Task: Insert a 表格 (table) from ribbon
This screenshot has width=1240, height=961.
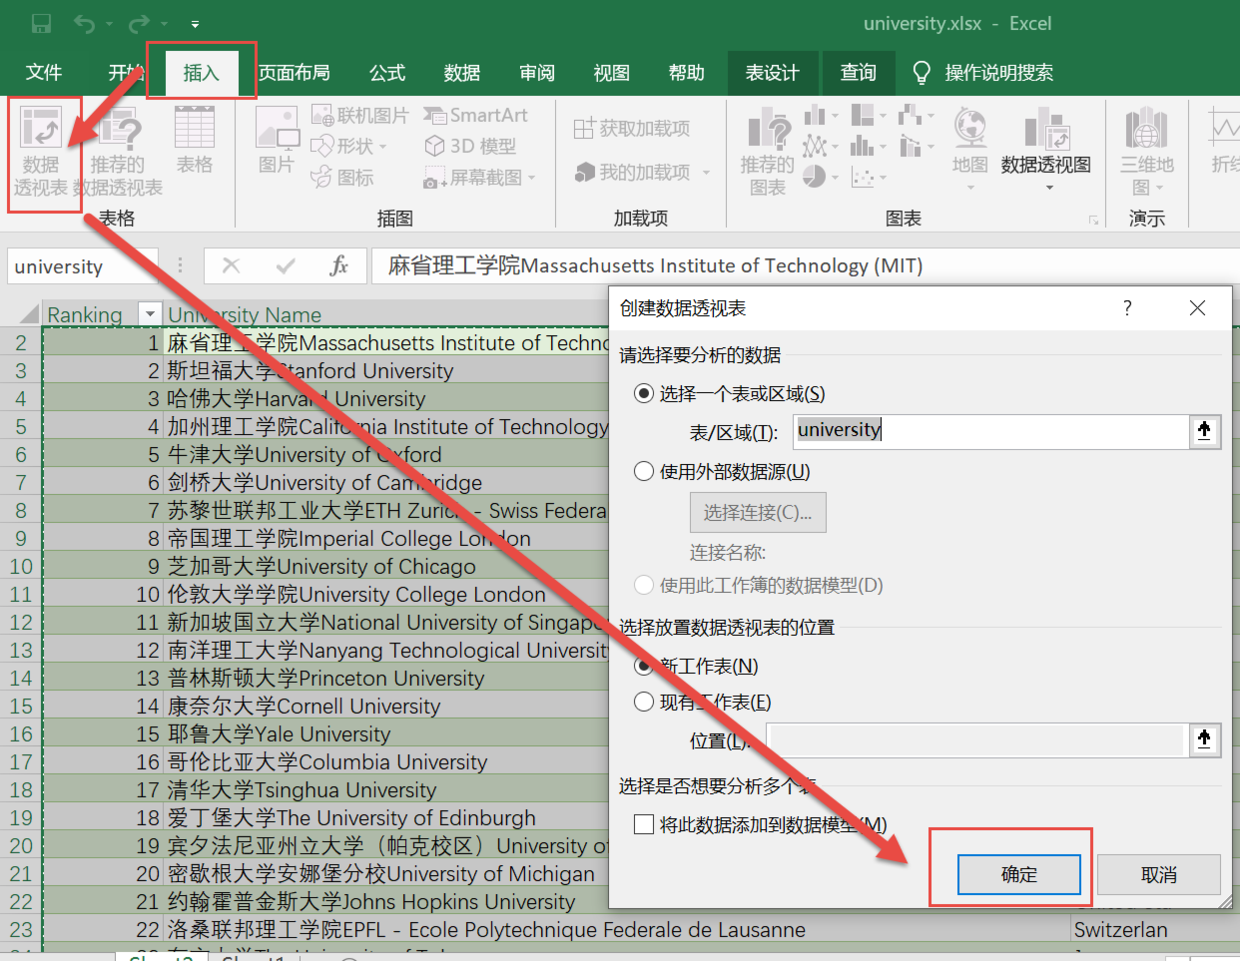Action: coord(194,141)
